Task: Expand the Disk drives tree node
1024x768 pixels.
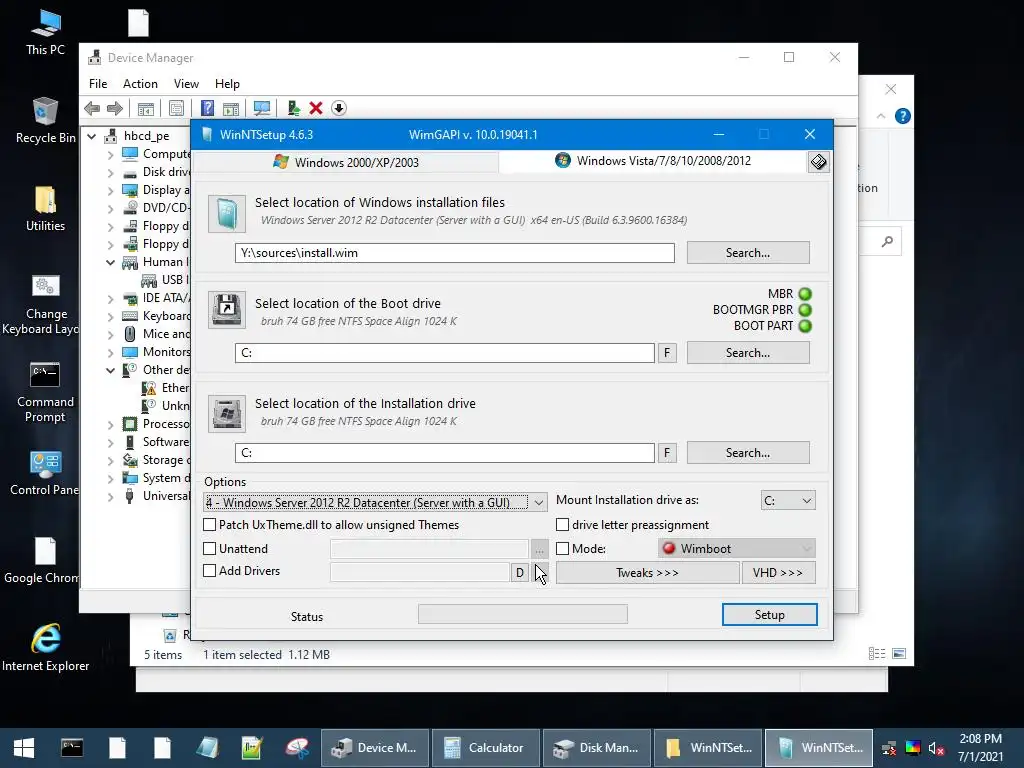Action: click(x=110, y=172)
